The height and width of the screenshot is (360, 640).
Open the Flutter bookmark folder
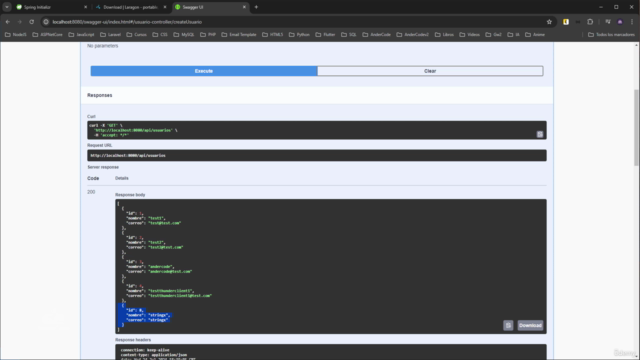pyautogui.click(x=325, y=35)
